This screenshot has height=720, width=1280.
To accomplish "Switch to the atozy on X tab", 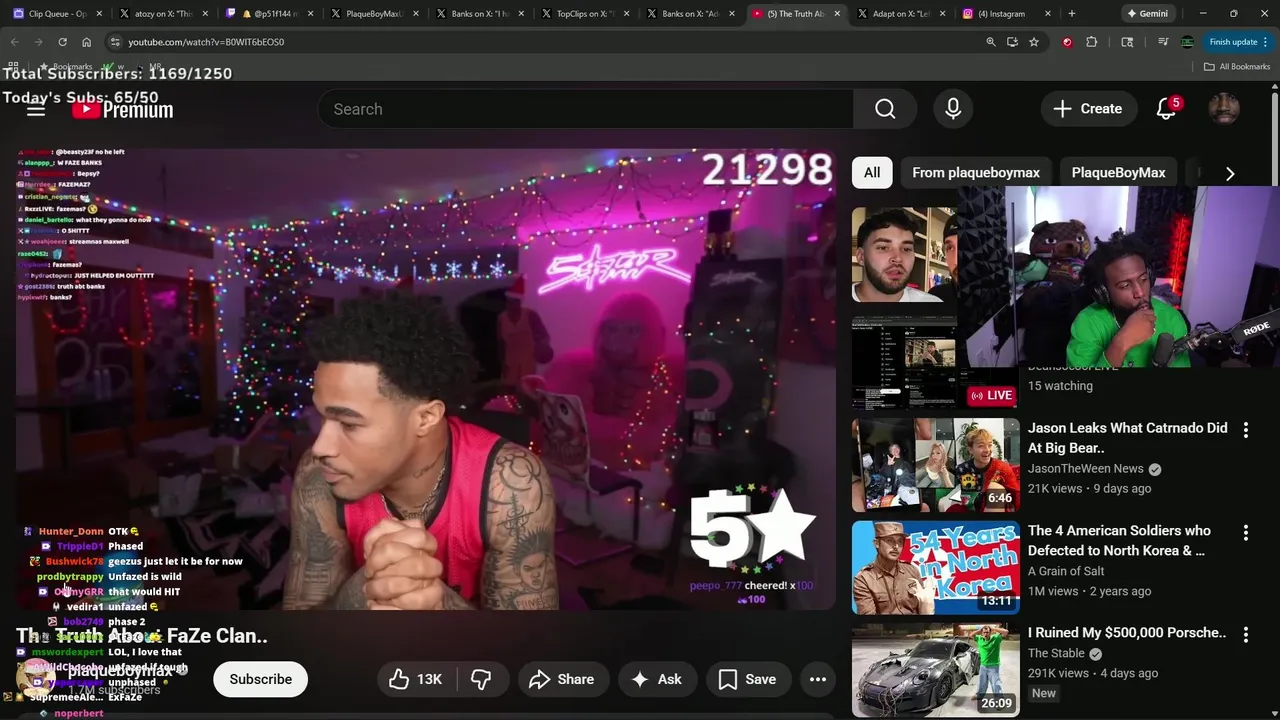I will 162,14.
